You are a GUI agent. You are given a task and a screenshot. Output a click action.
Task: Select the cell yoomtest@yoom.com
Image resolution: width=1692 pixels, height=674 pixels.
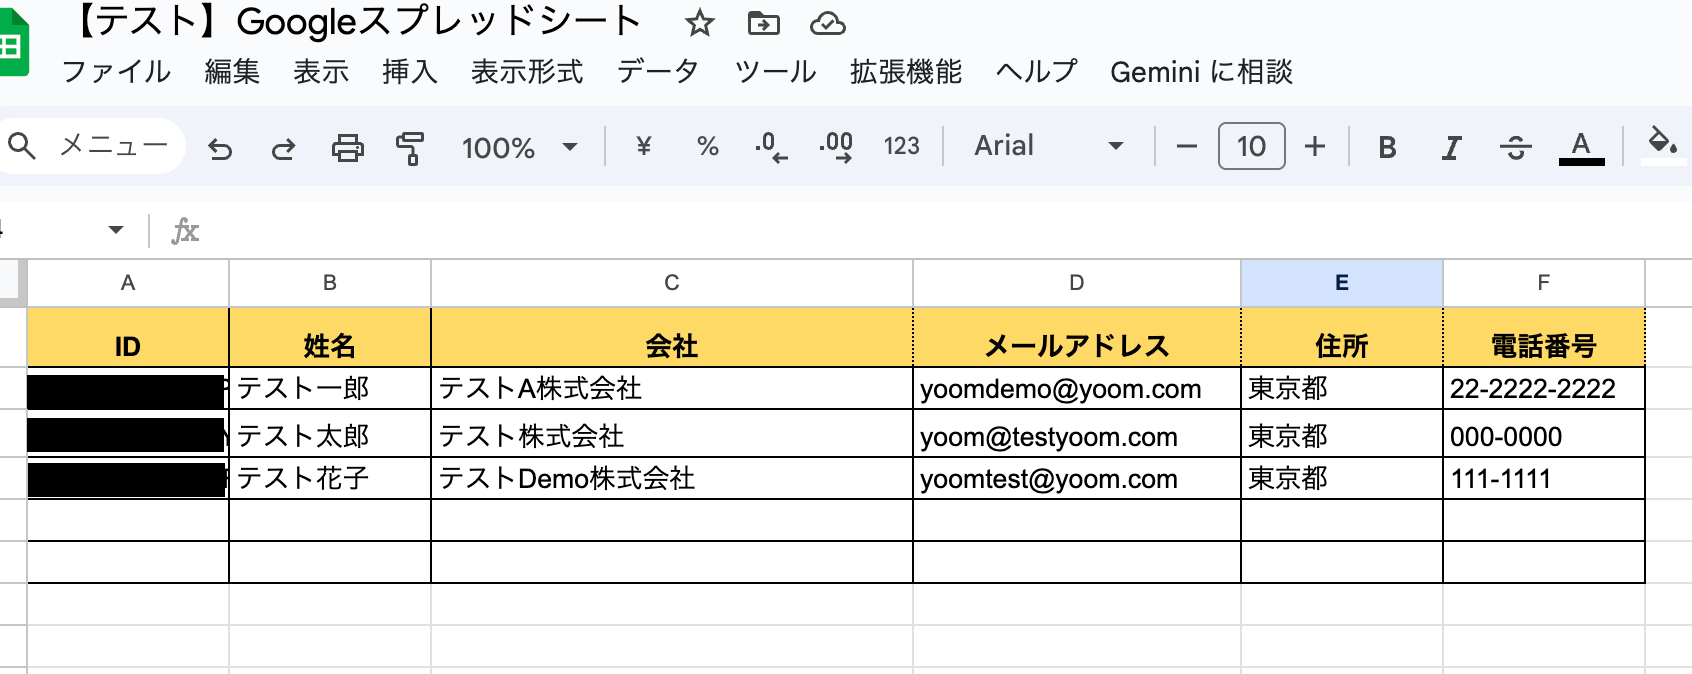click(x=1077, y=479)
